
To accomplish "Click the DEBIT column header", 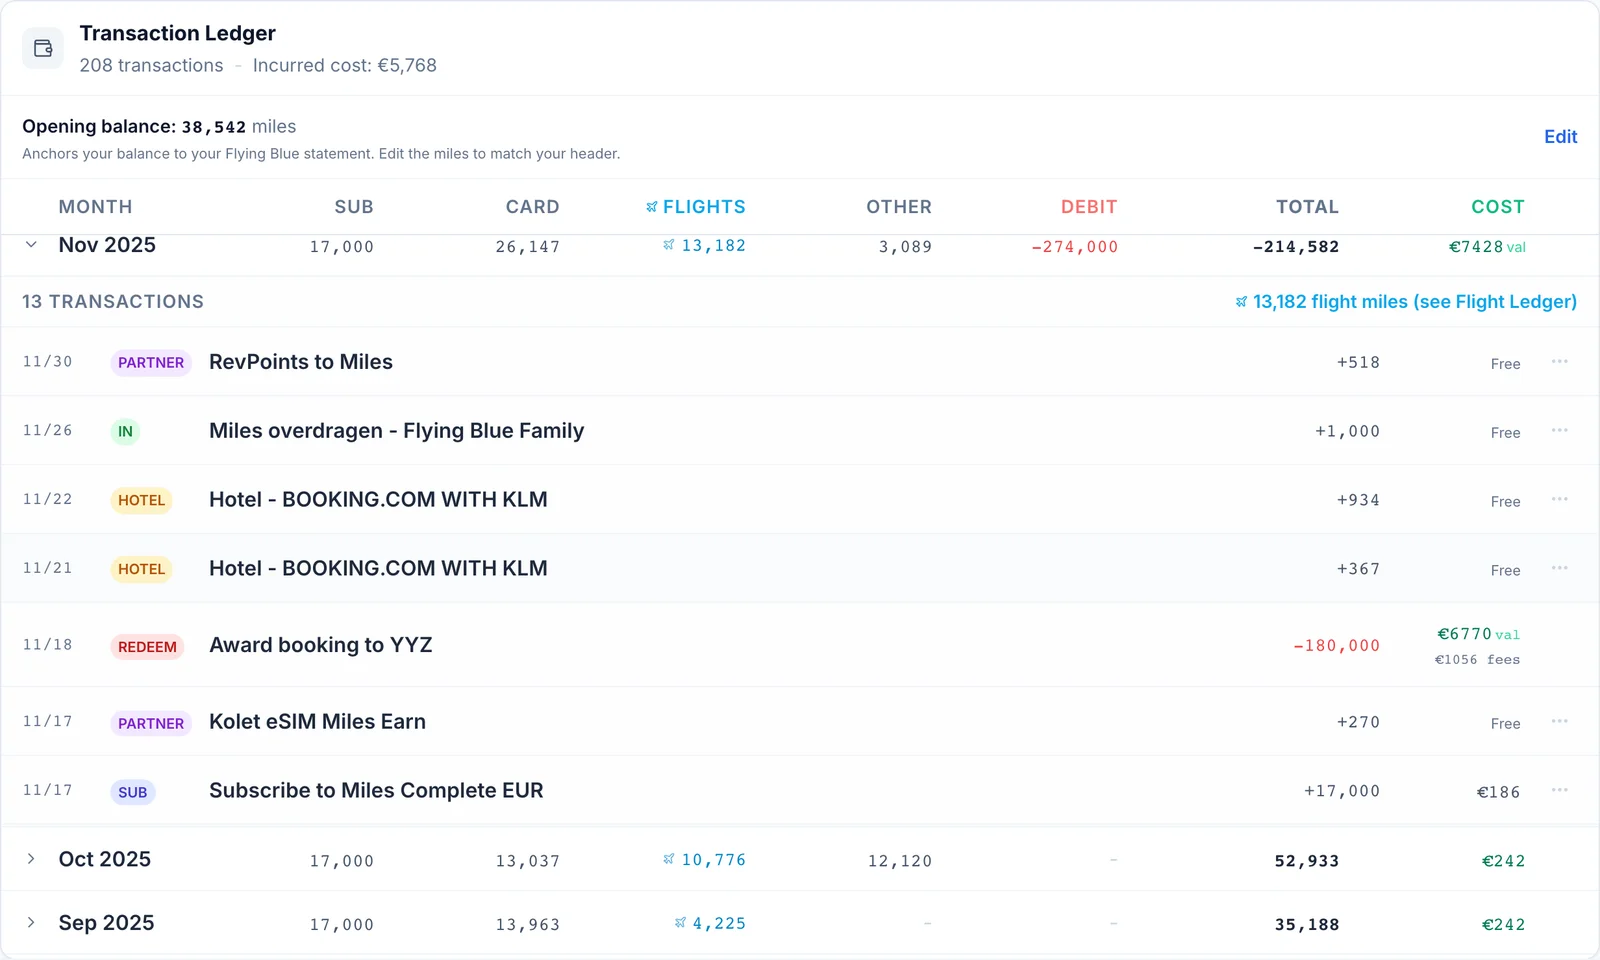I will (1089, 207).
